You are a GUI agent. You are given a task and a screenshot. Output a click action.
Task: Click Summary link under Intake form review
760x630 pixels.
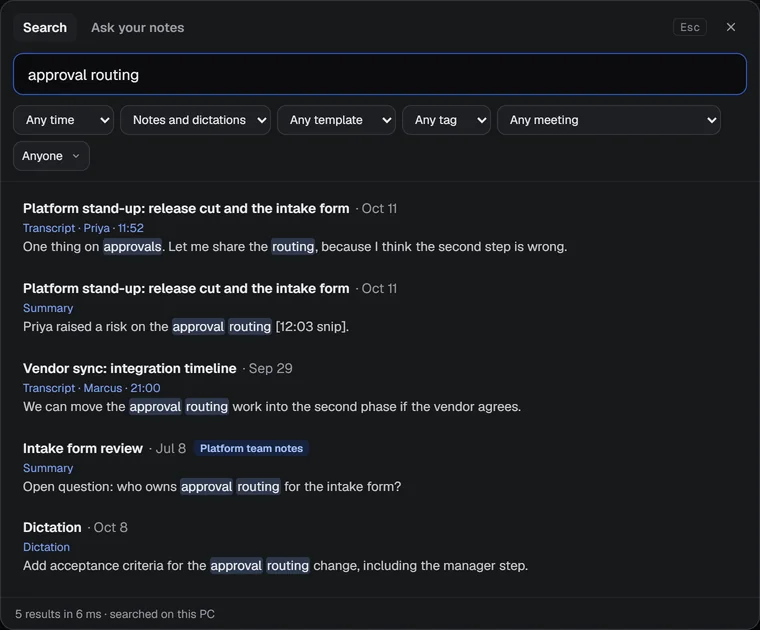pos(48,468)
